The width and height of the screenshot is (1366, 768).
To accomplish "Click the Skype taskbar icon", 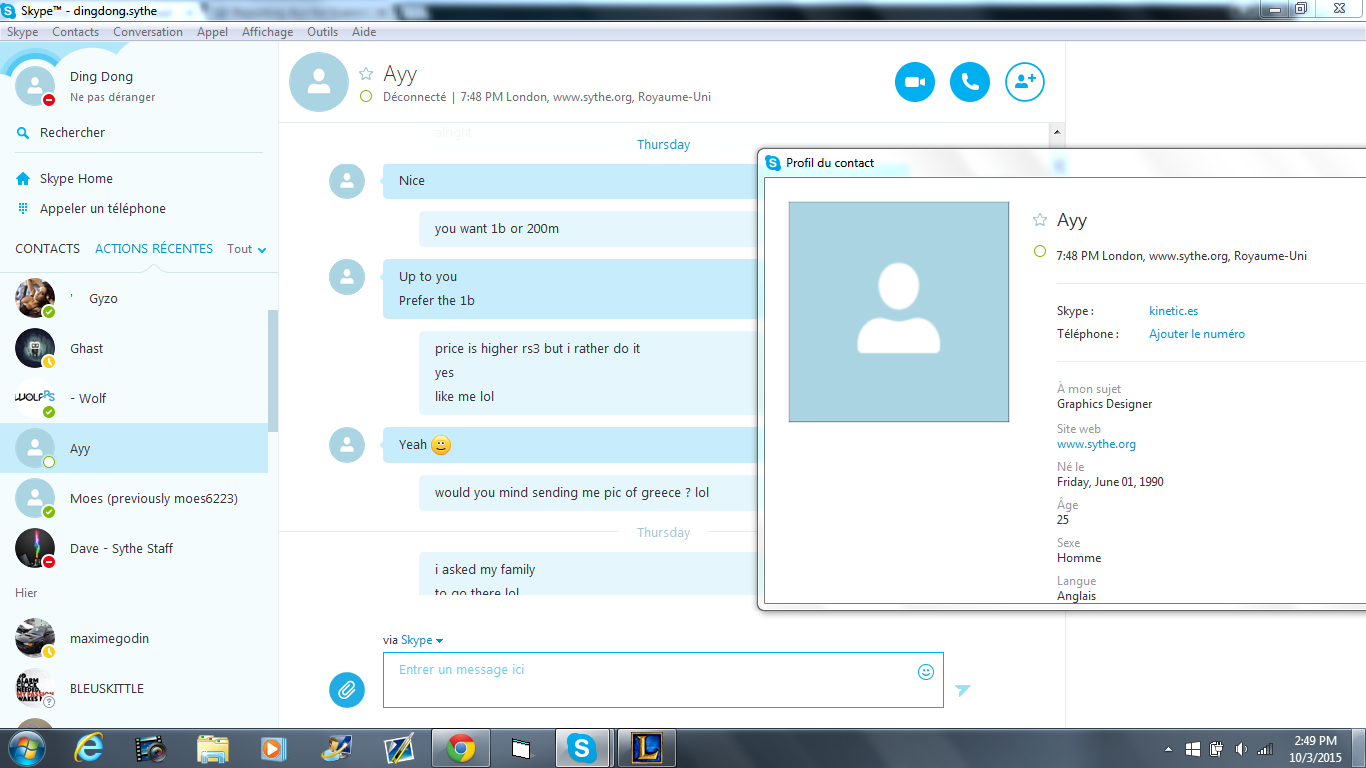I will (581, 748).
